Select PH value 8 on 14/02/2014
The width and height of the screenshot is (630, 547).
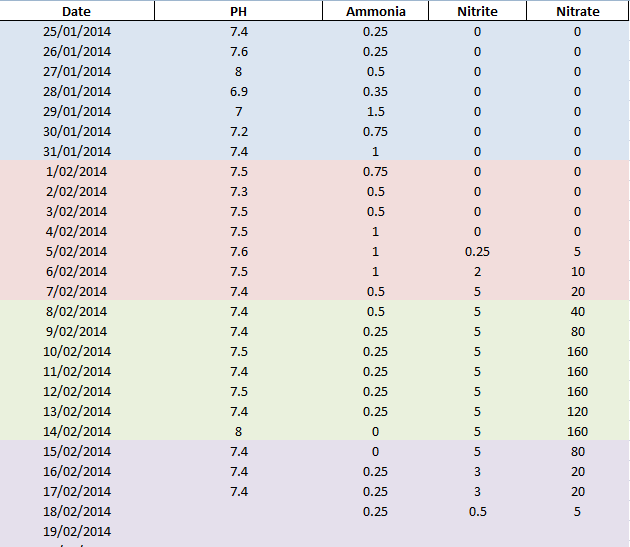pyautogui.click(x=238, y=431)
